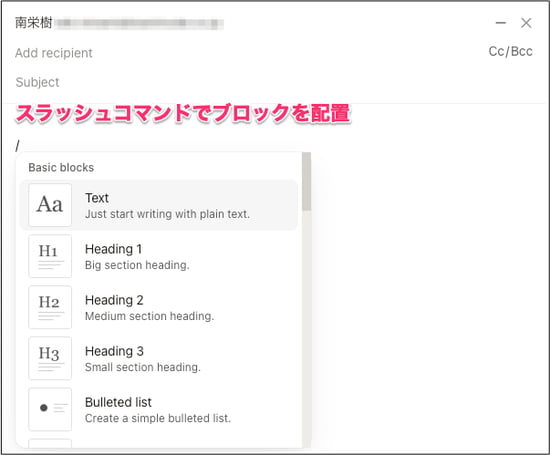The image size is (550, 455).
Task: Click the block menu scrollbar thumb
Action: [307, 181]
